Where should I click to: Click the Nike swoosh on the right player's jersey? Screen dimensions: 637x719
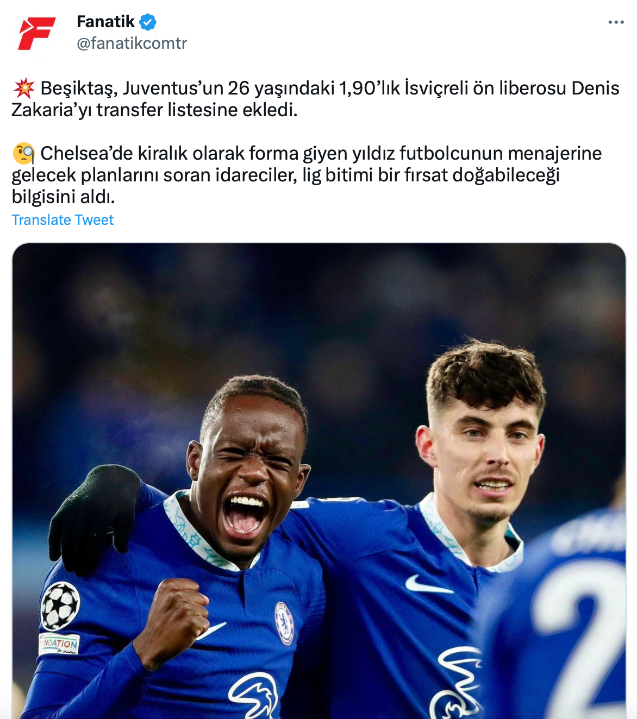[428, 585]
